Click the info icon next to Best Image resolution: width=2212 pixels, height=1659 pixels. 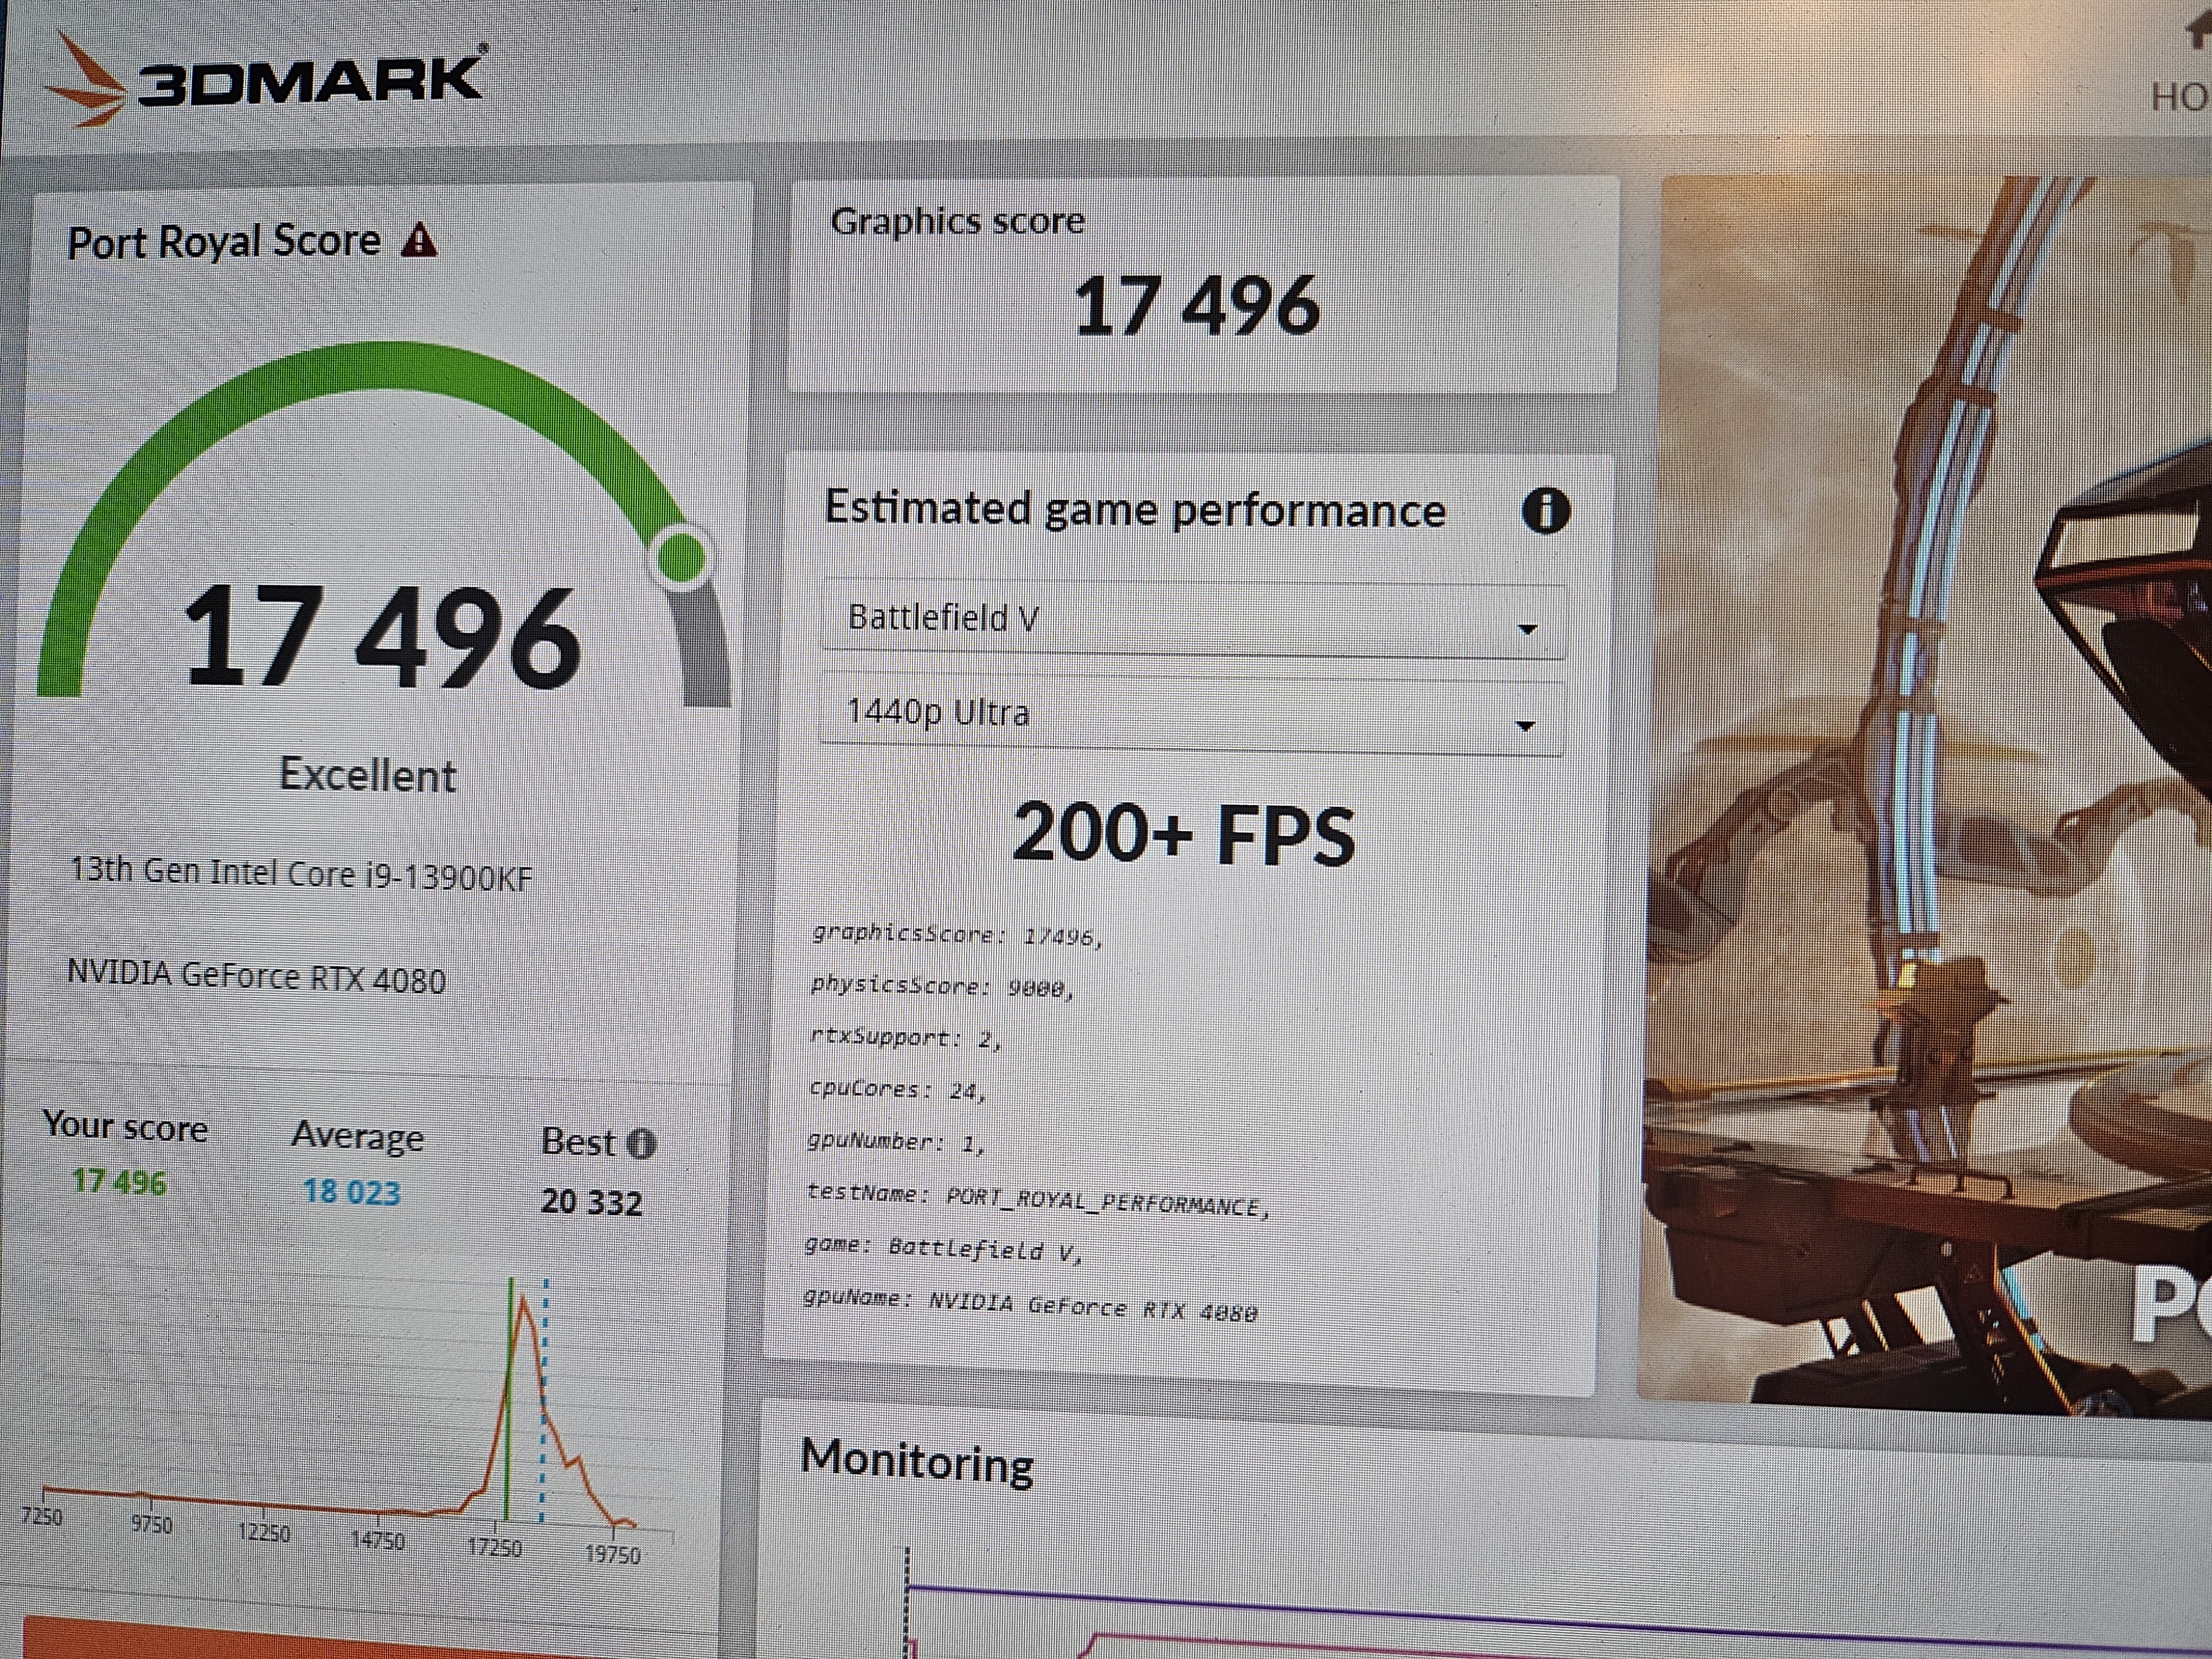tap(641, 1144)
